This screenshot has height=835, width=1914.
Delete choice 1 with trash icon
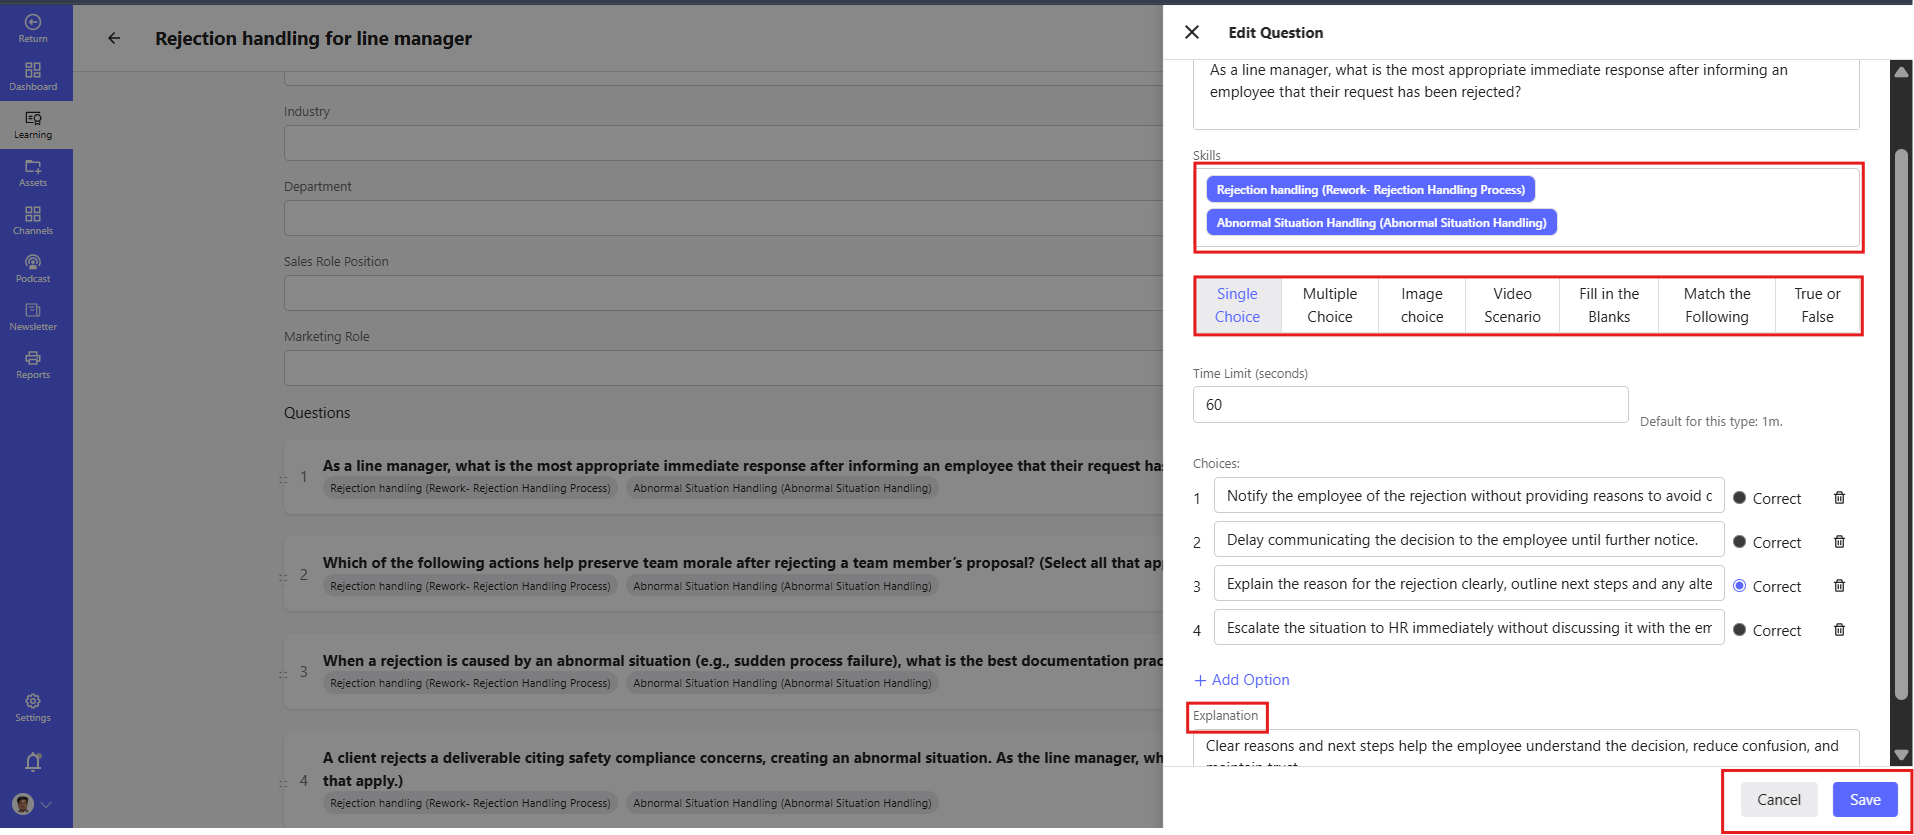click(x=1839, y=498)
